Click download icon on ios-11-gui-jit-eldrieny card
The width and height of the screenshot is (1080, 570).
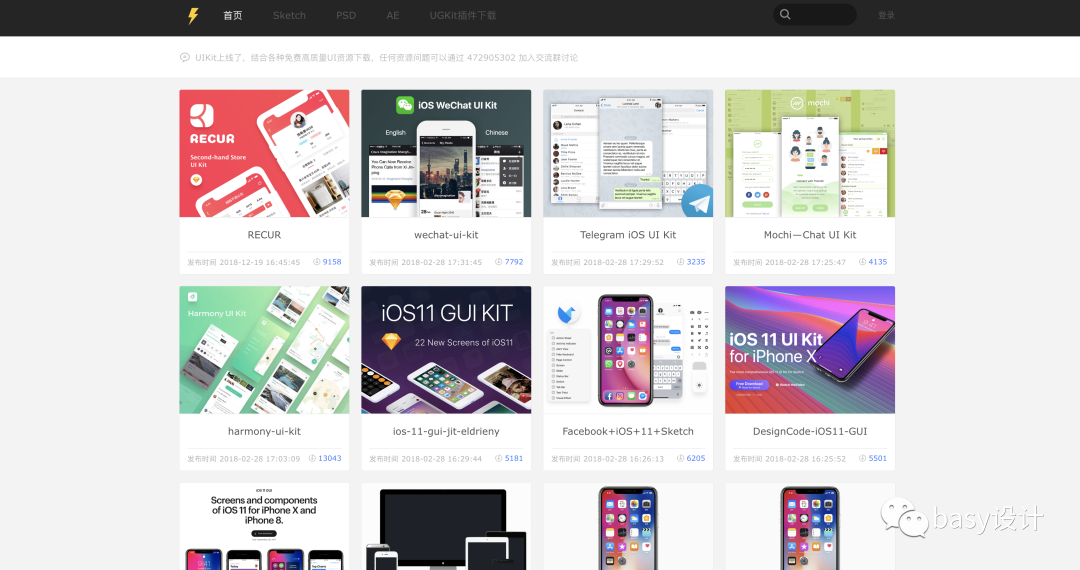[499, 458]
